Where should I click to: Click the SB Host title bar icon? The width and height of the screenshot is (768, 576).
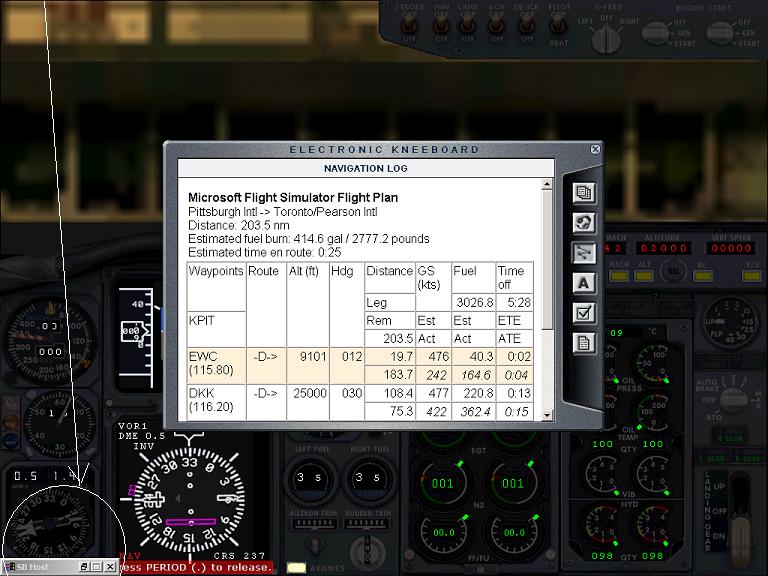click(x=9, y=567)
